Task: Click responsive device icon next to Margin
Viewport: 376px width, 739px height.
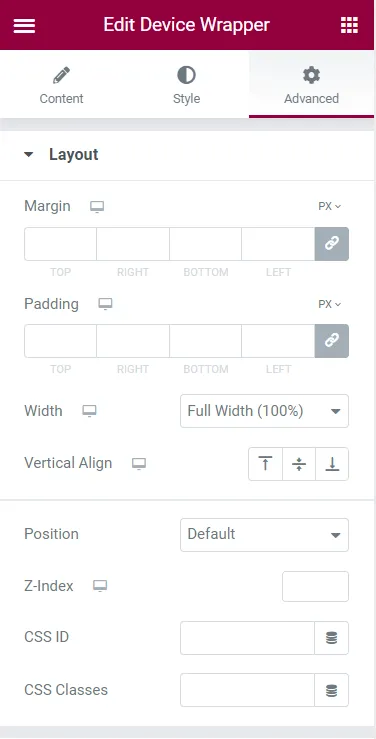Action: (x=97, y=207)
